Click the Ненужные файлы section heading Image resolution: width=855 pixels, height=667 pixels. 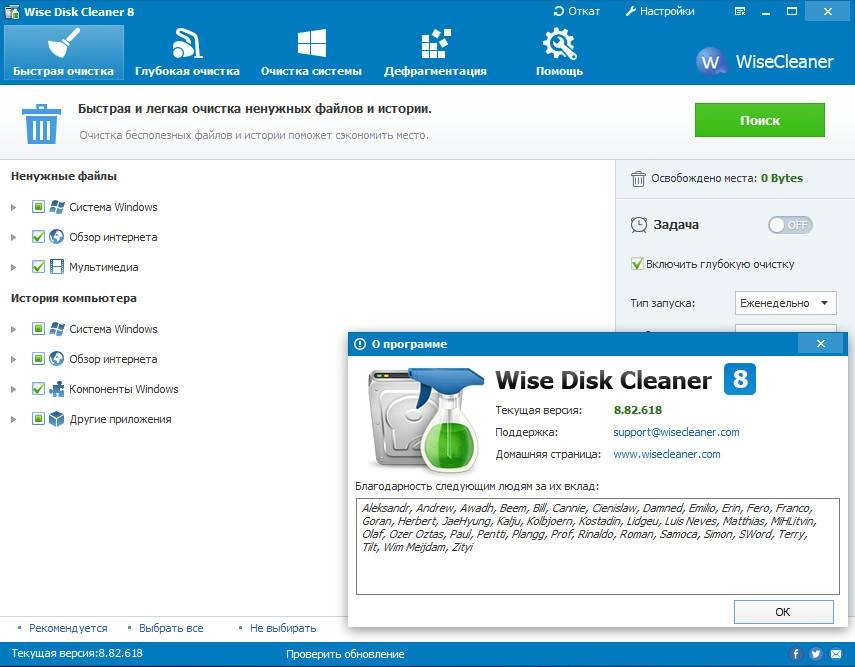coord(64,176)
